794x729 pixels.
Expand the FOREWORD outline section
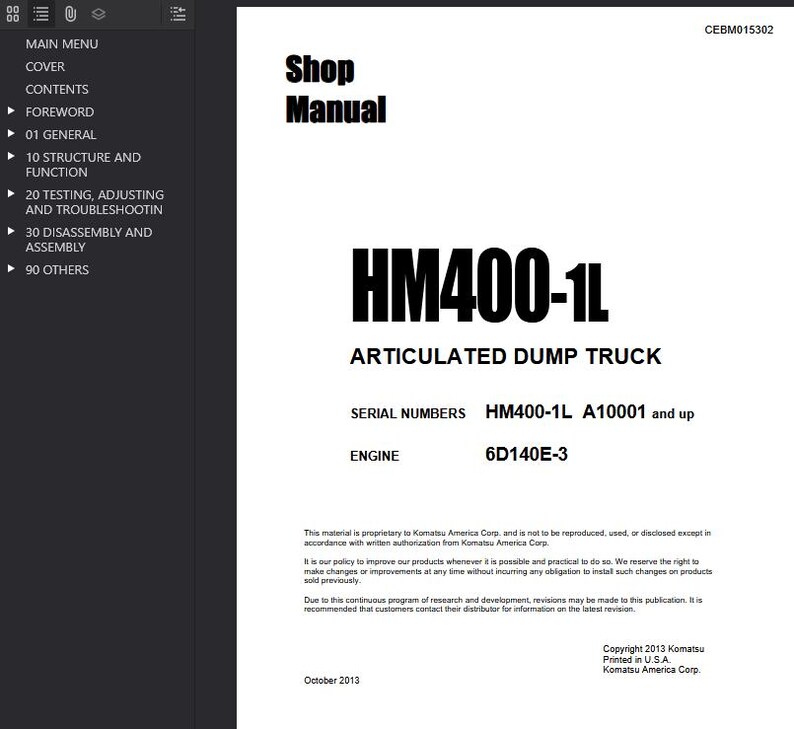[x=11, y=110]
